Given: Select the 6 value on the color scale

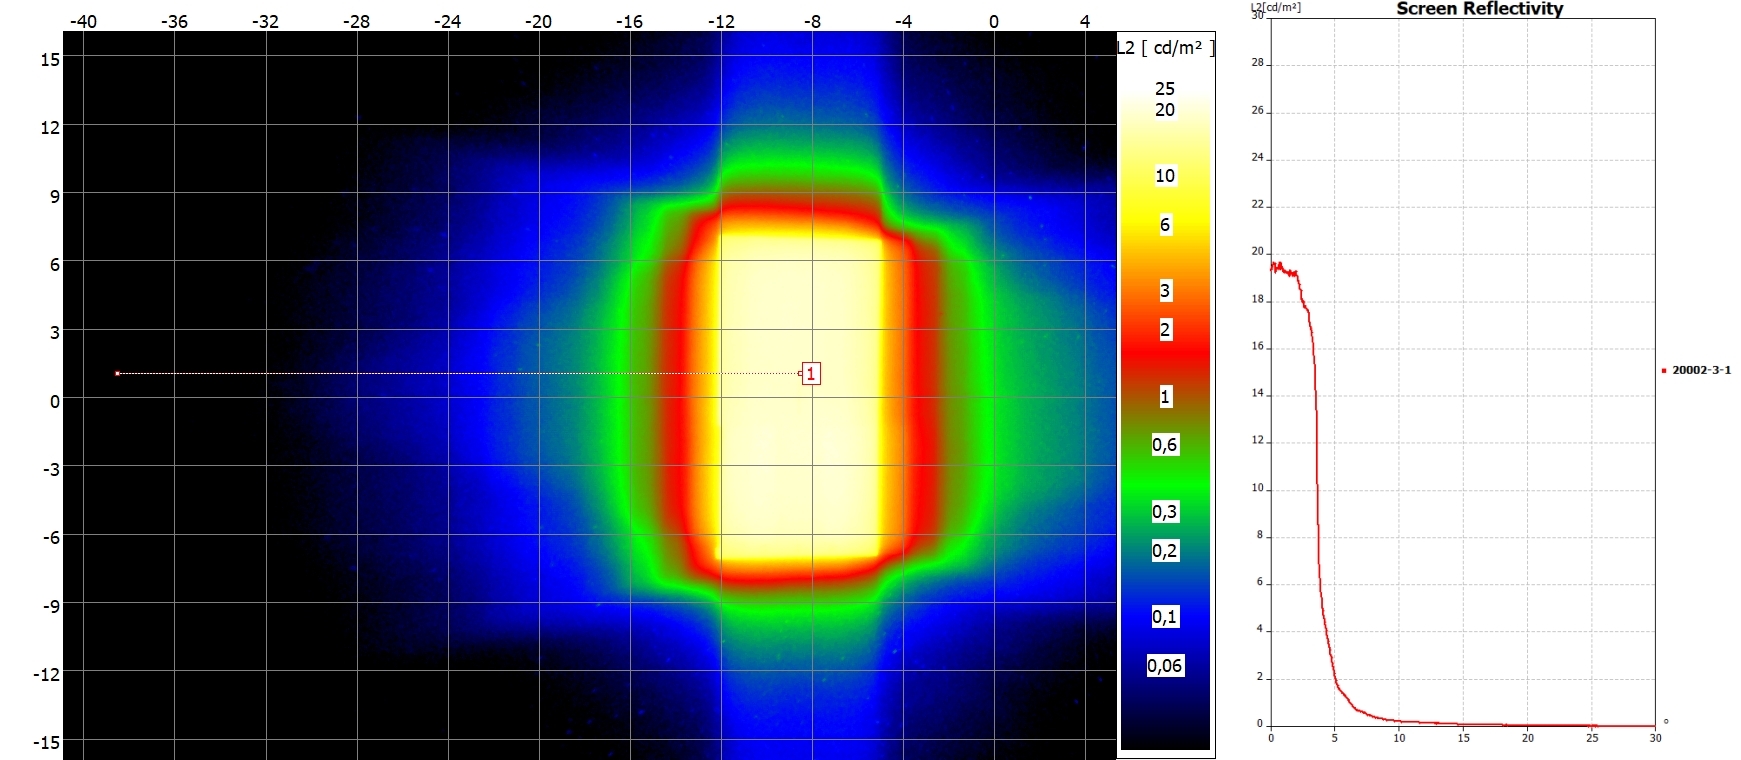Looking at the screenshot, I should point(1165,225).
